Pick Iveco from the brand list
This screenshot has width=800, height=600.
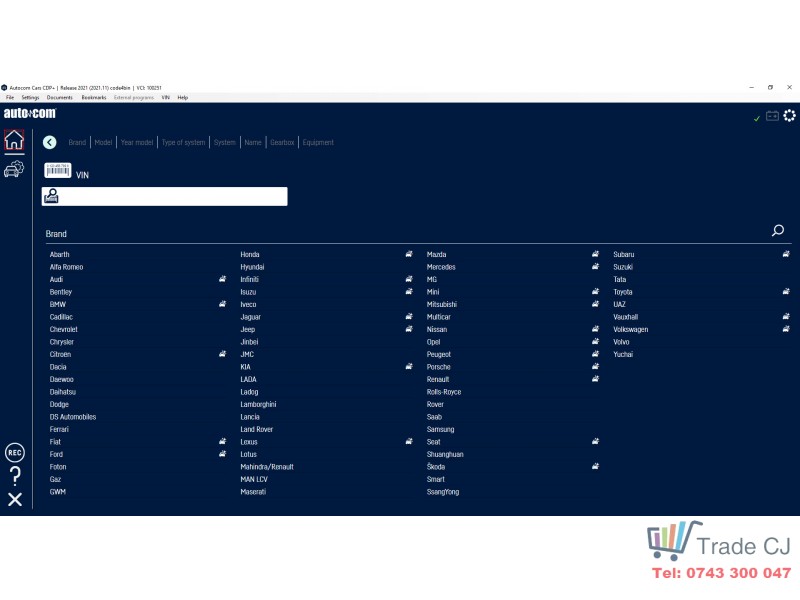(248, 304)
